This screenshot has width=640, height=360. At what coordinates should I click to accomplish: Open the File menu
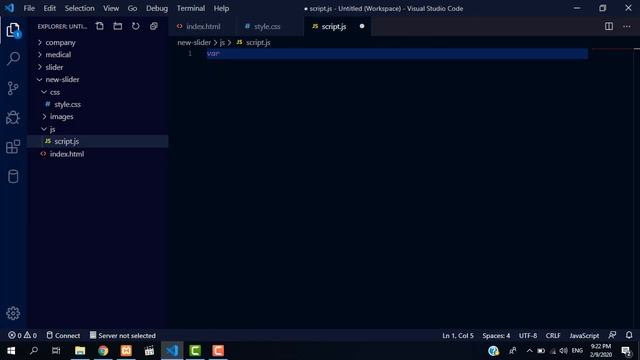[29, 8]
